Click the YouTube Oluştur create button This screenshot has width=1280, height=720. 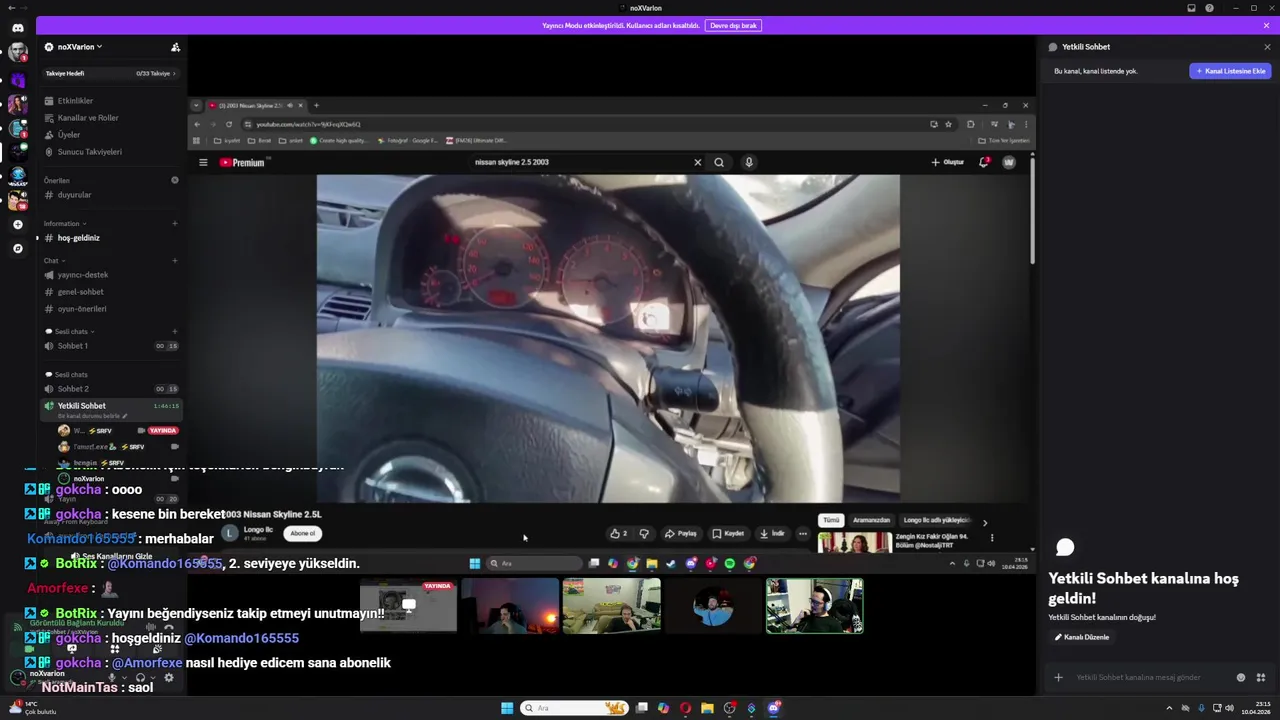[x=948, y=162]
